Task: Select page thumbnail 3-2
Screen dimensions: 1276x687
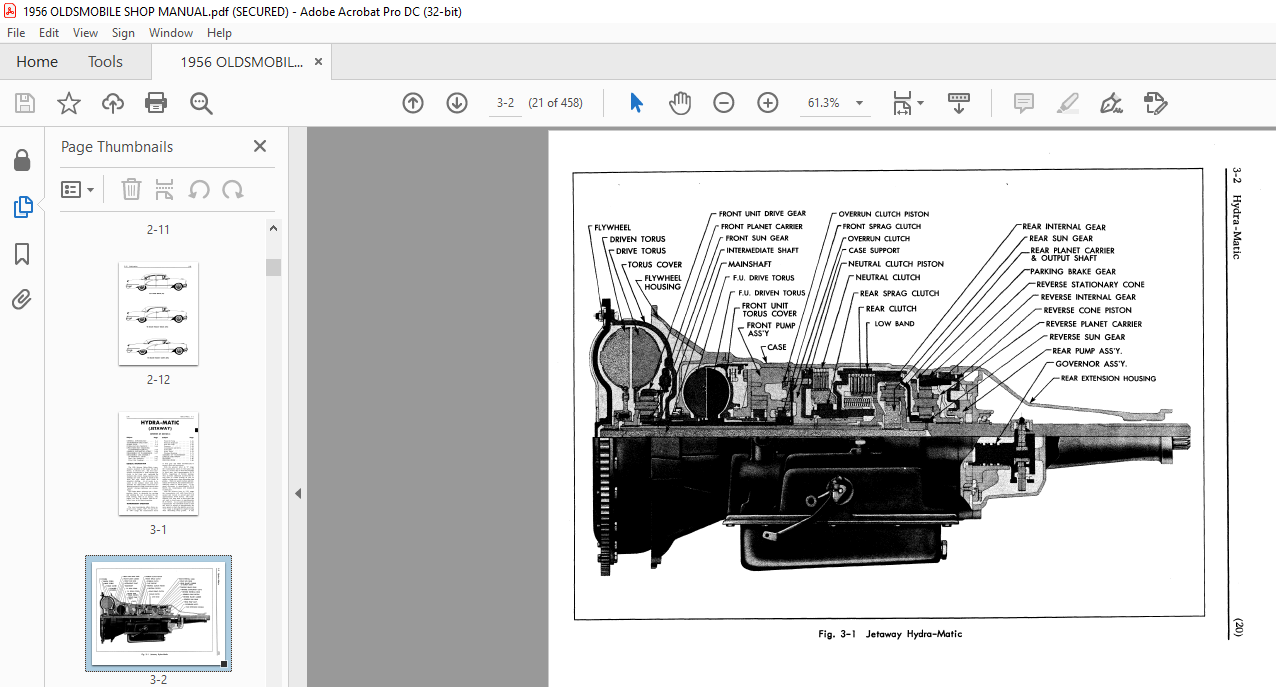Action: pyautogui.click(x=158, y=613)
